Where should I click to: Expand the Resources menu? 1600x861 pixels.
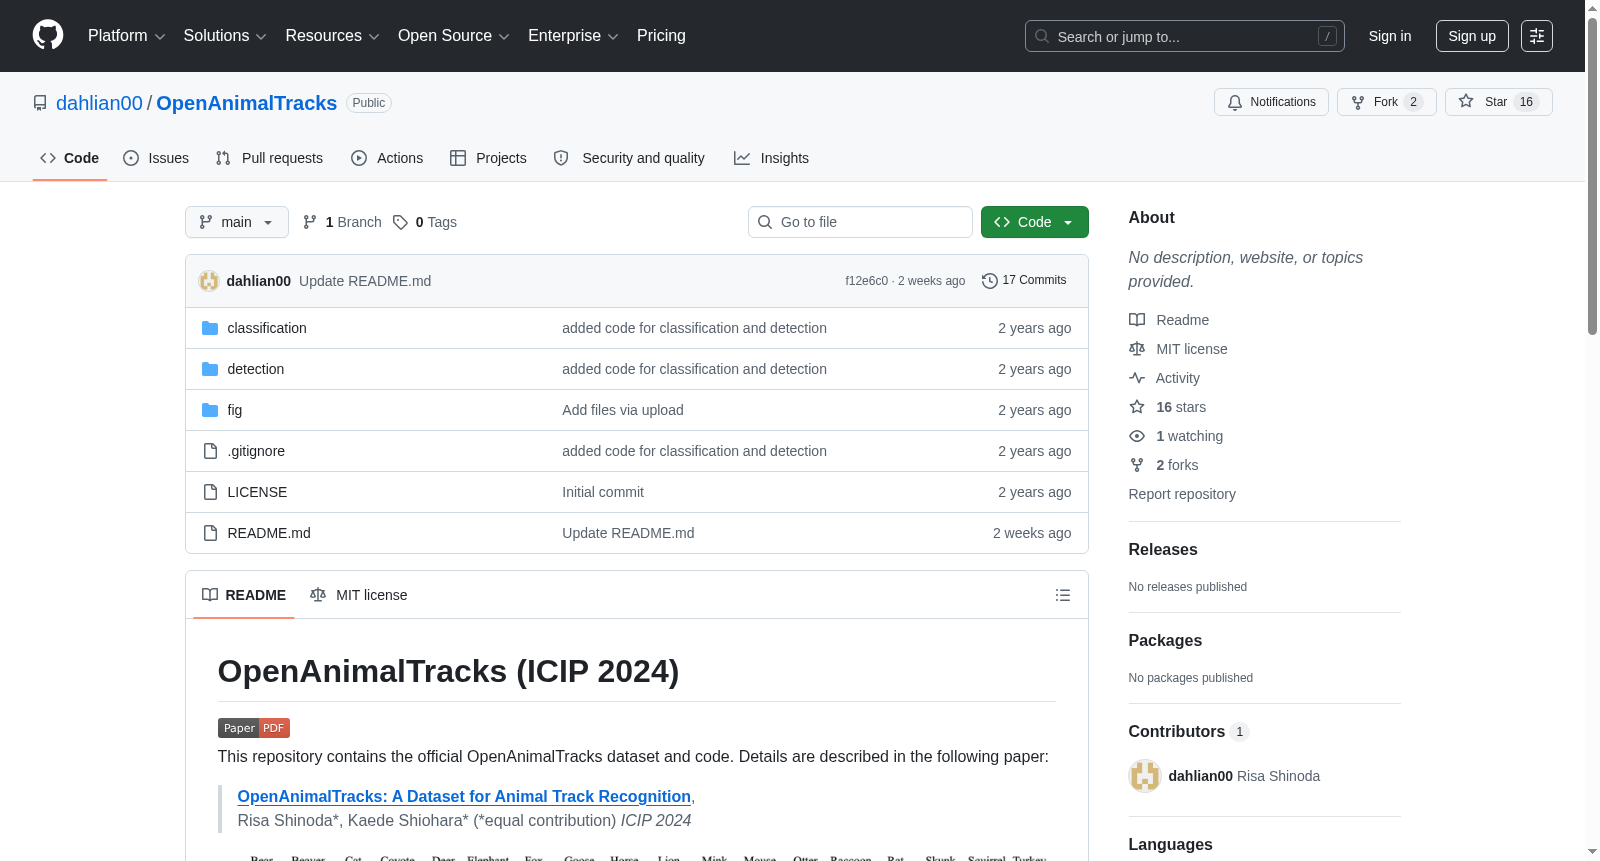pos(332,36)
